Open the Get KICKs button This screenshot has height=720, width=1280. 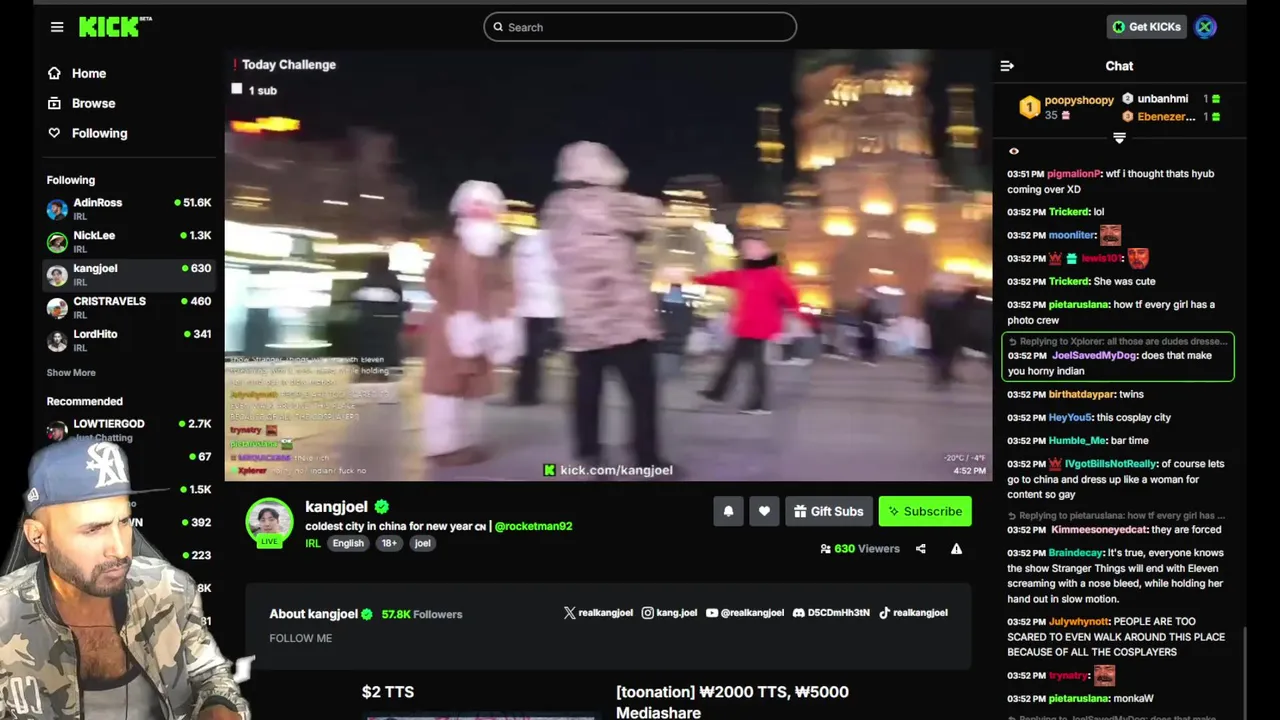pos(1147,27)
